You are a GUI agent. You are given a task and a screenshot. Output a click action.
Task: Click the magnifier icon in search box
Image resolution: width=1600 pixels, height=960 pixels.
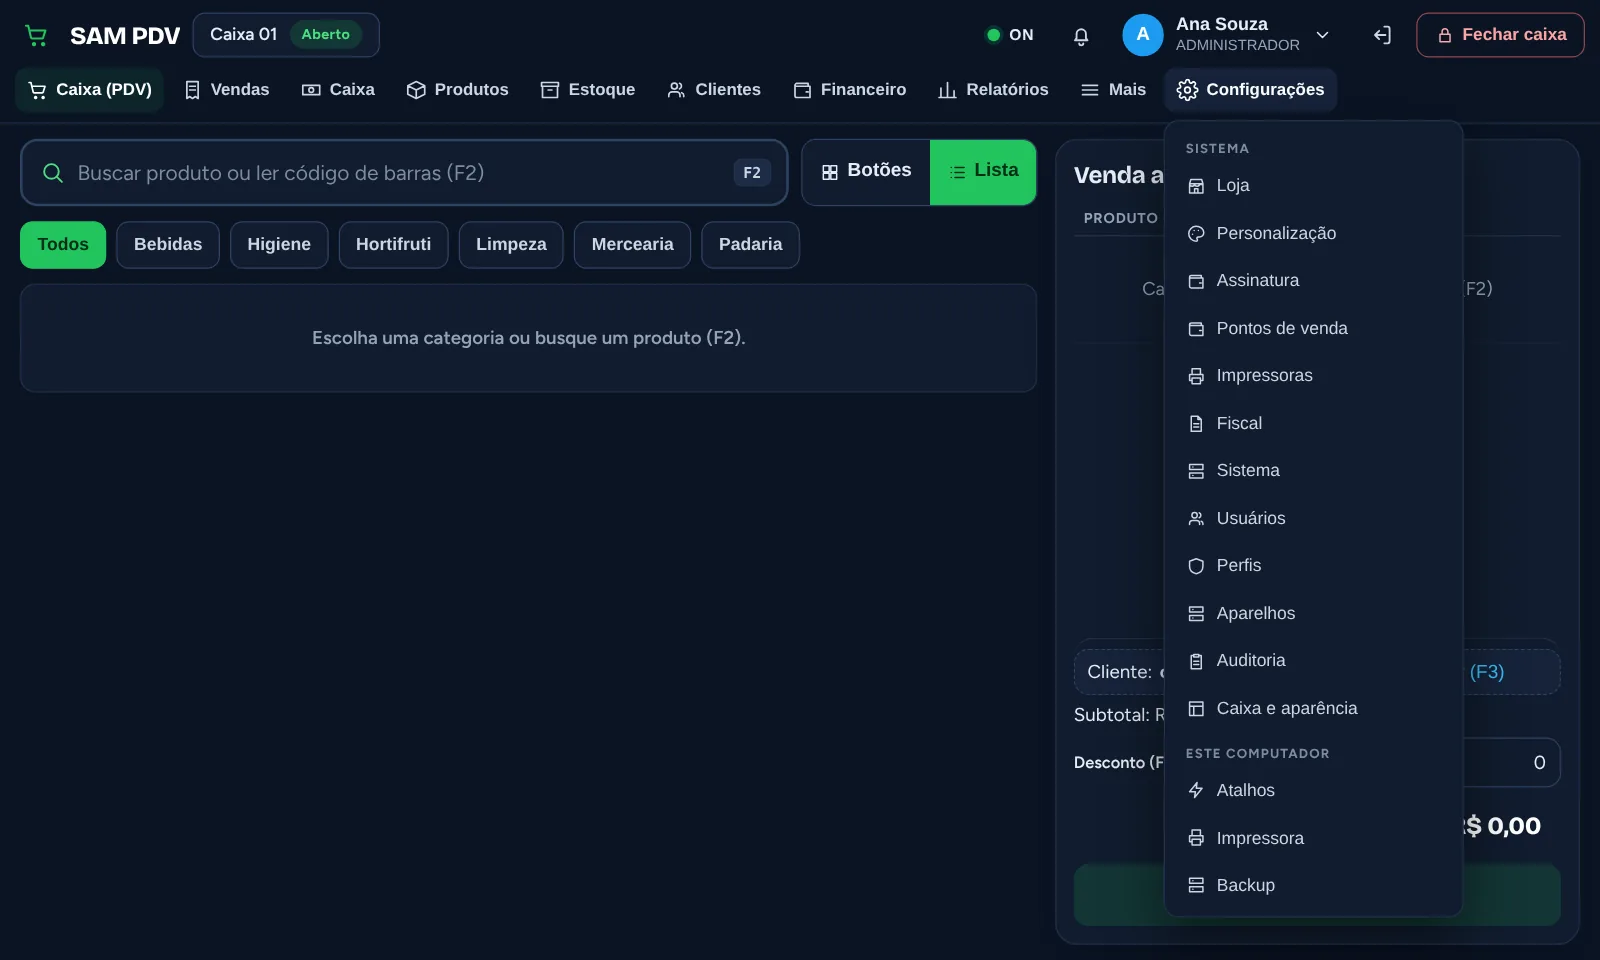point(53,173)
